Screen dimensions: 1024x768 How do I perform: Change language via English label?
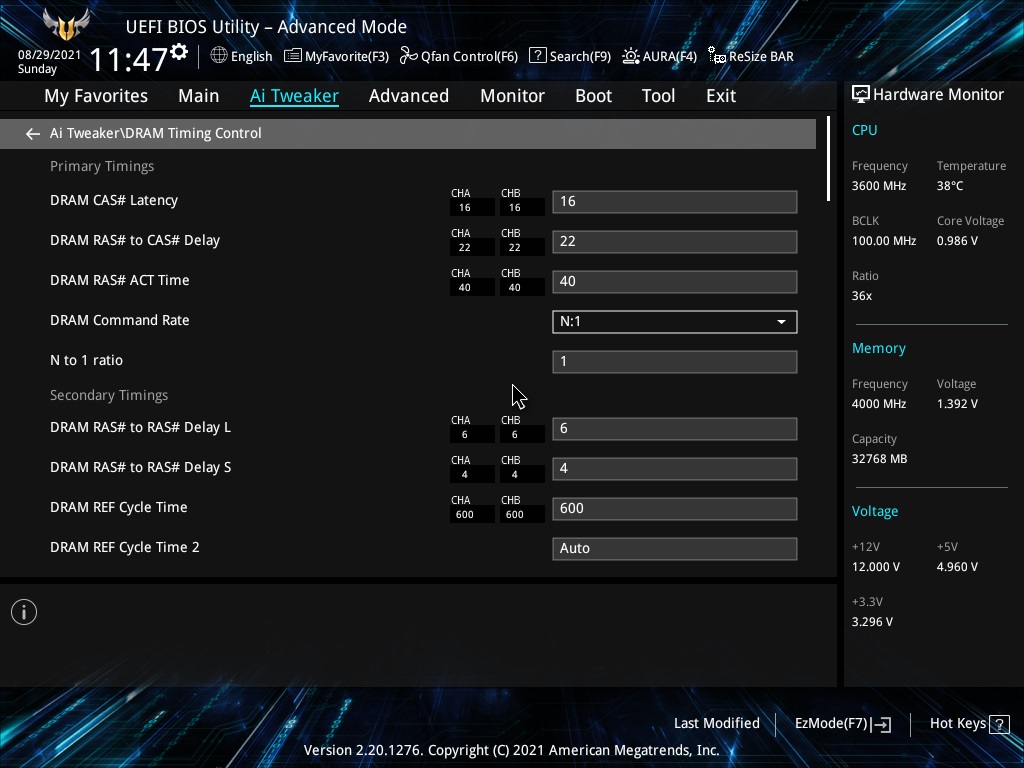(251, 57)
